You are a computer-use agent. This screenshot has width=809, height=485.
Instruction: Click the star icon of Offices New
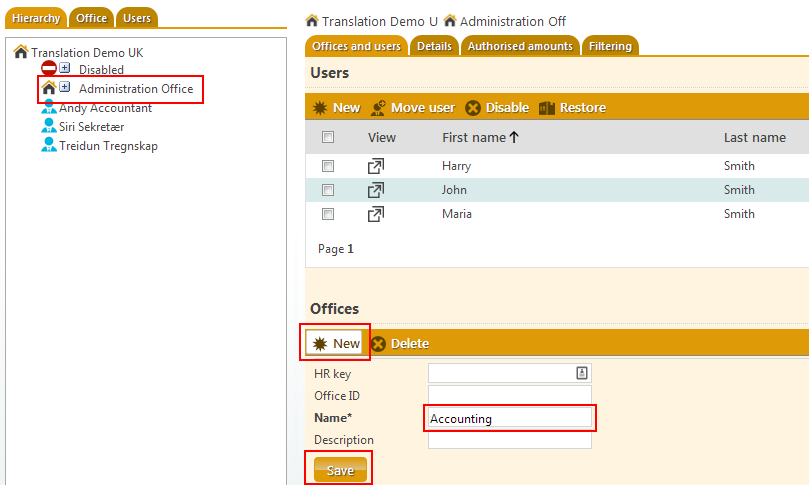click(320, 344)
